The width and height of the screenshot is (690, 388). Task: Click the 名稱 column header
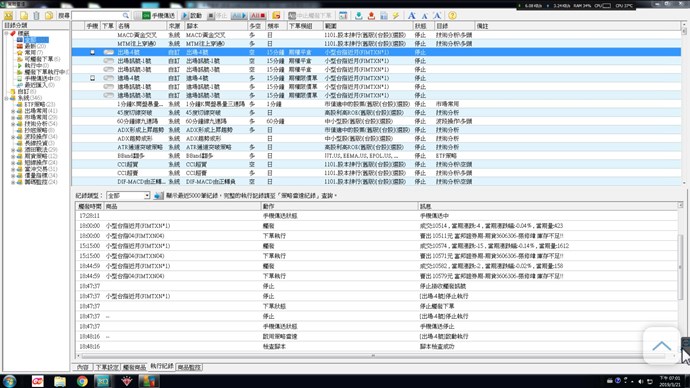[141, 26]
